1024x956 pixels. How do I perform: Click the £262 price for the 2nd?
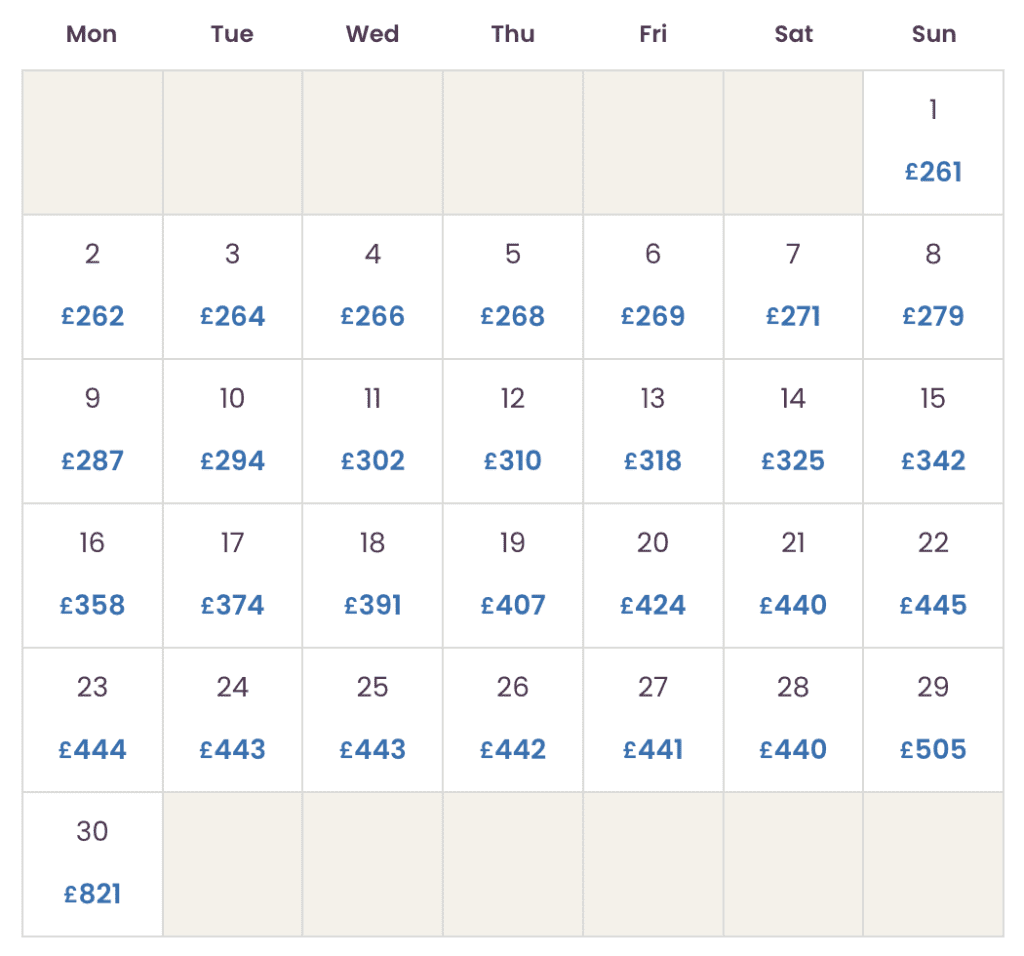(x=92, y=316)
